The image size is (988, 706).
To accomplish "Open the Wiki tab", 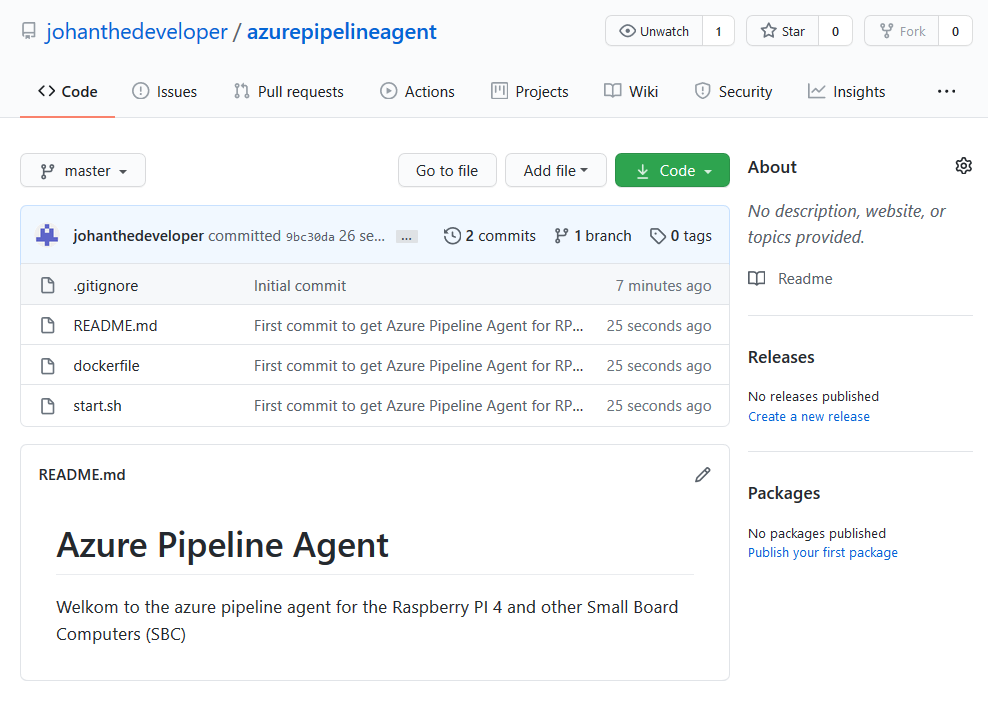I will pos(631,91).
